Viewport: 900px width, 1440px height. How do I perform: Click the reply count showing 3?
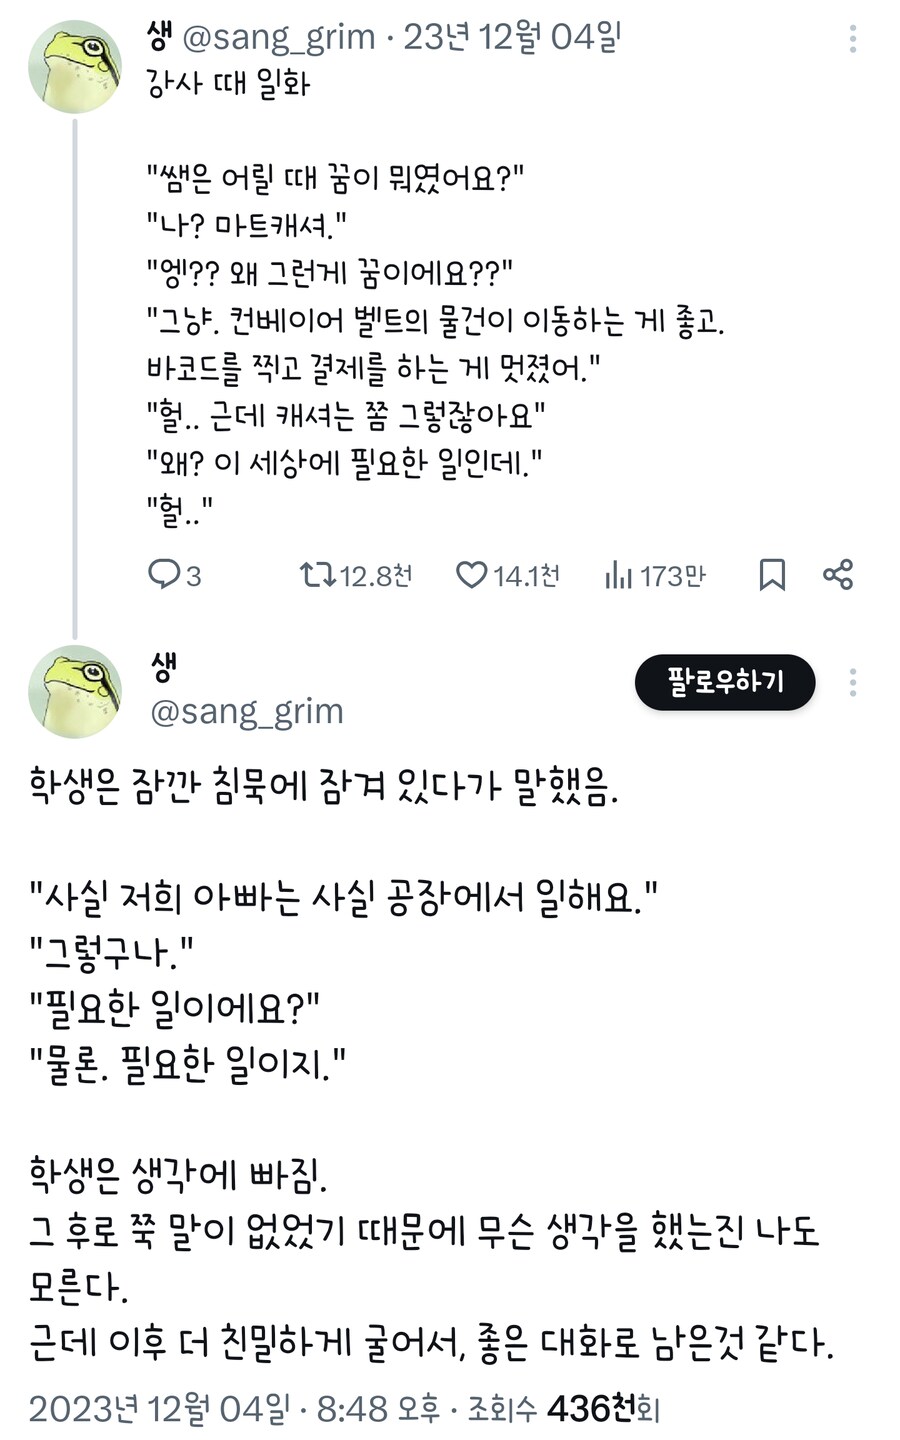tap(176, 575)
